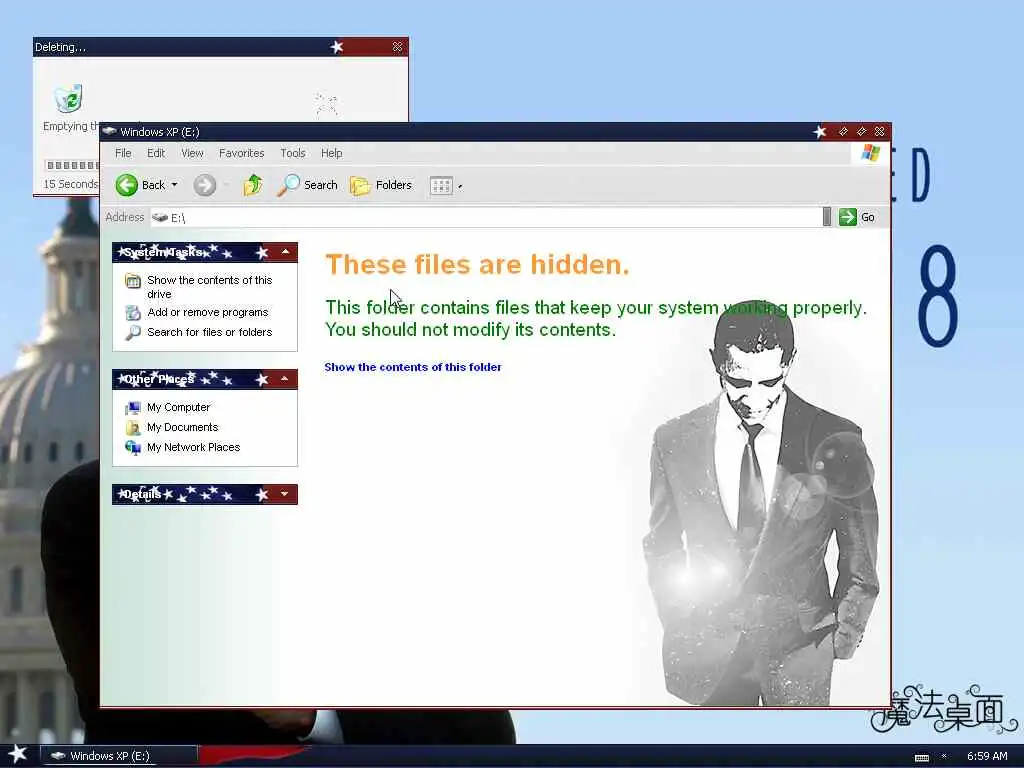Expand the Details panel
This screenshot has width=1024, height=768.
click(x=285, y=494)
